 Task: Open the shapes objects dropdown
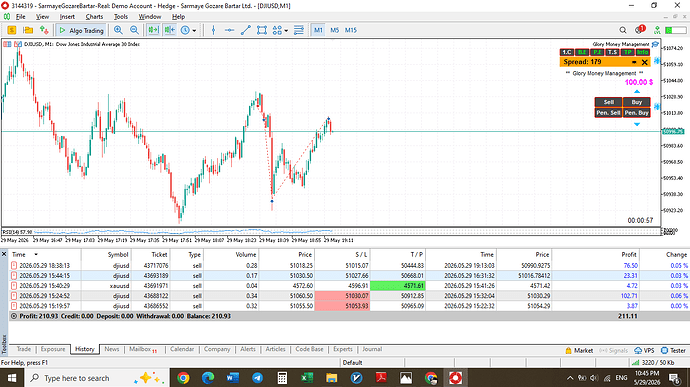coord(286,31)
